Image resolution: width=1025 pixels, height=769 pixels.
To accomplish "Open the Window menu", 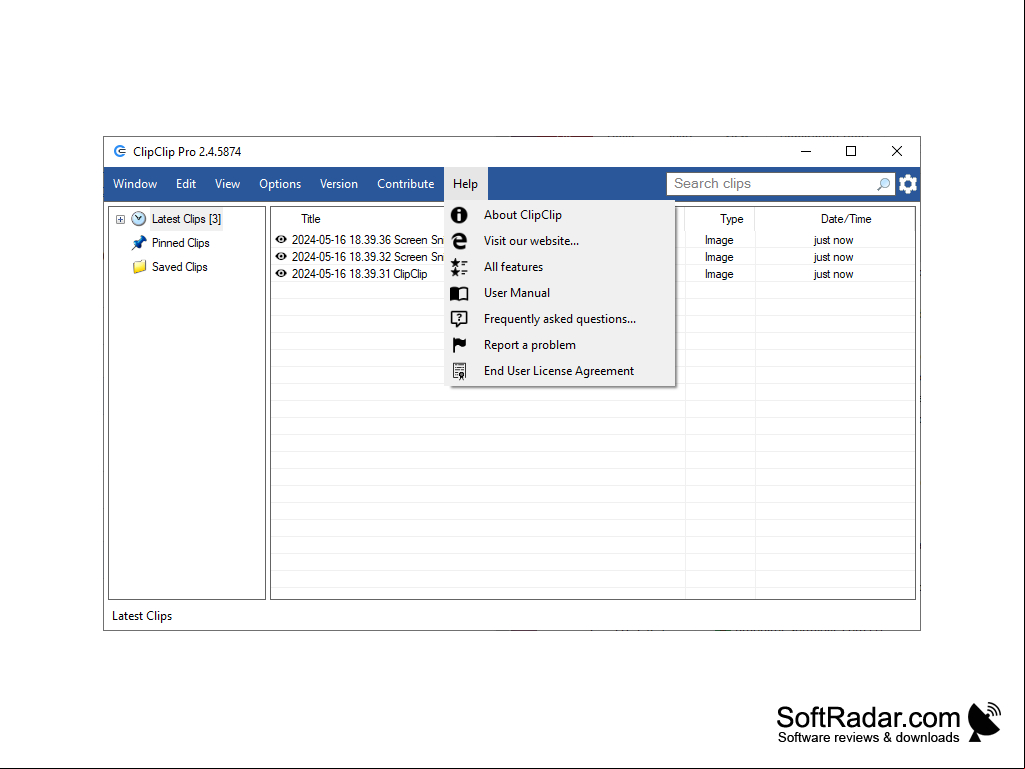I will pos(135,184).
